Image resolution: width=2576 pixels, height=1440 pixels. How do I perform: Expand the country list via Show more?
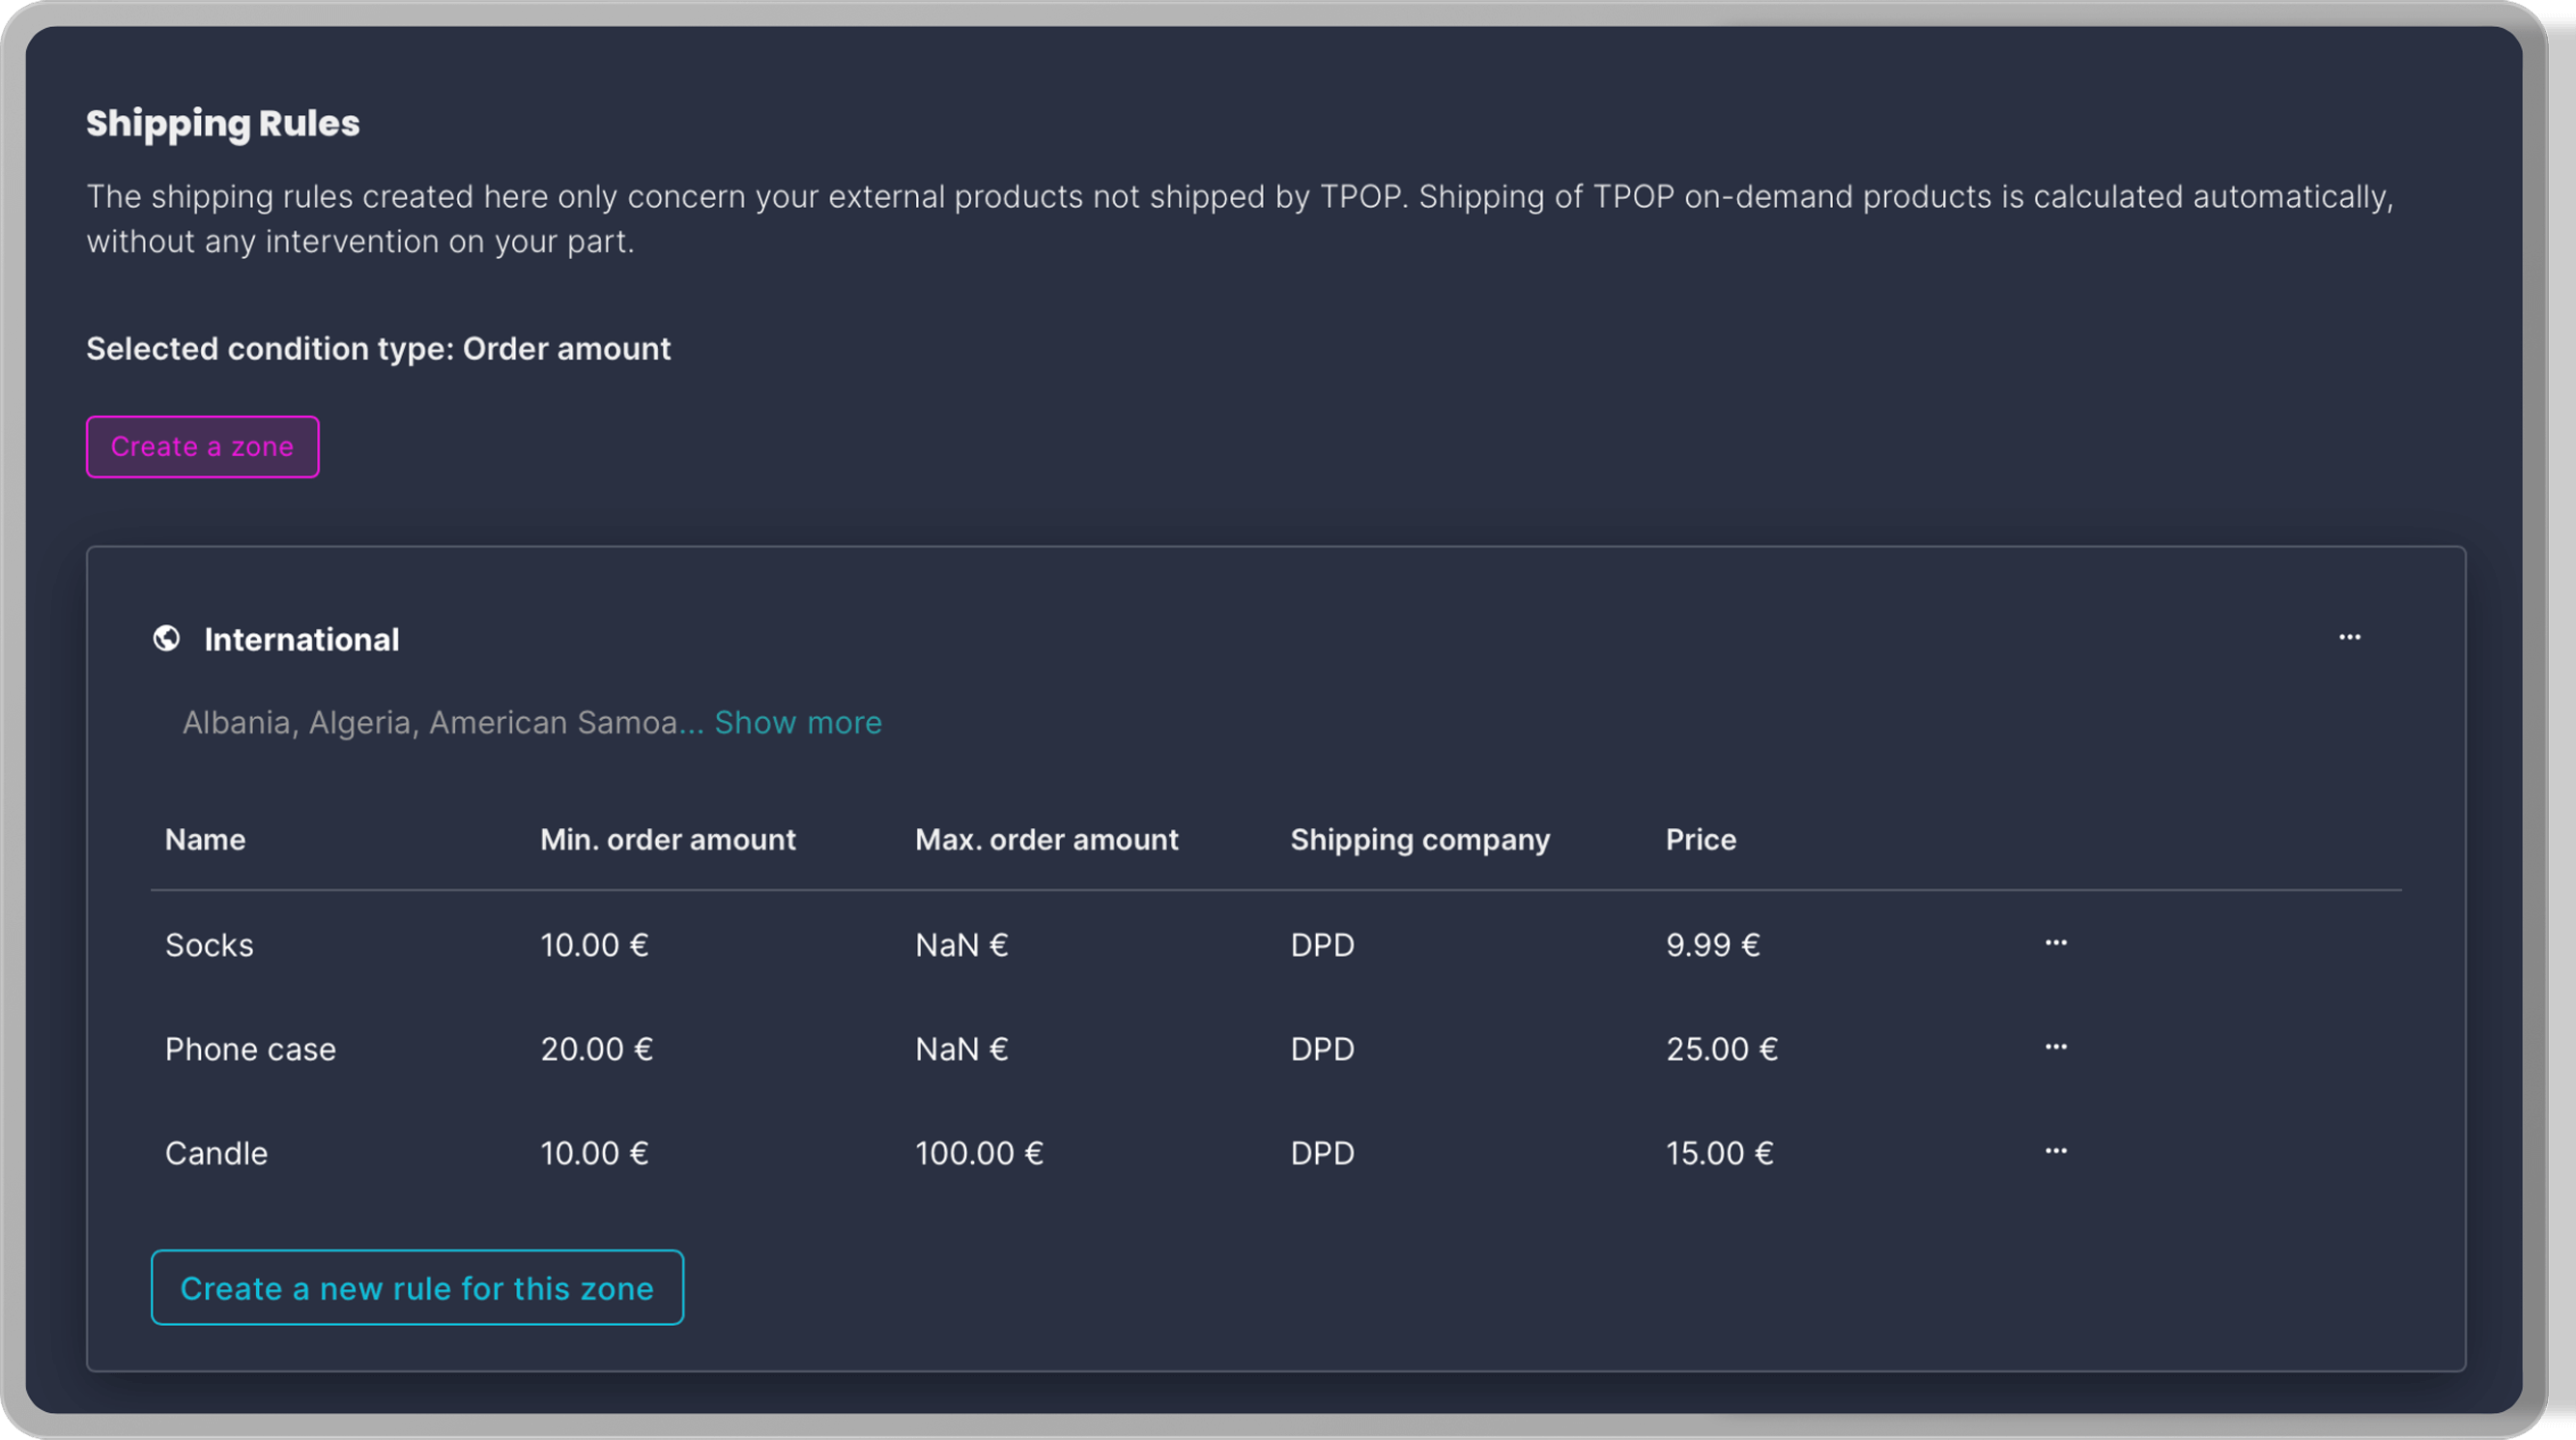pyautogui.click(x=797, y=722)
